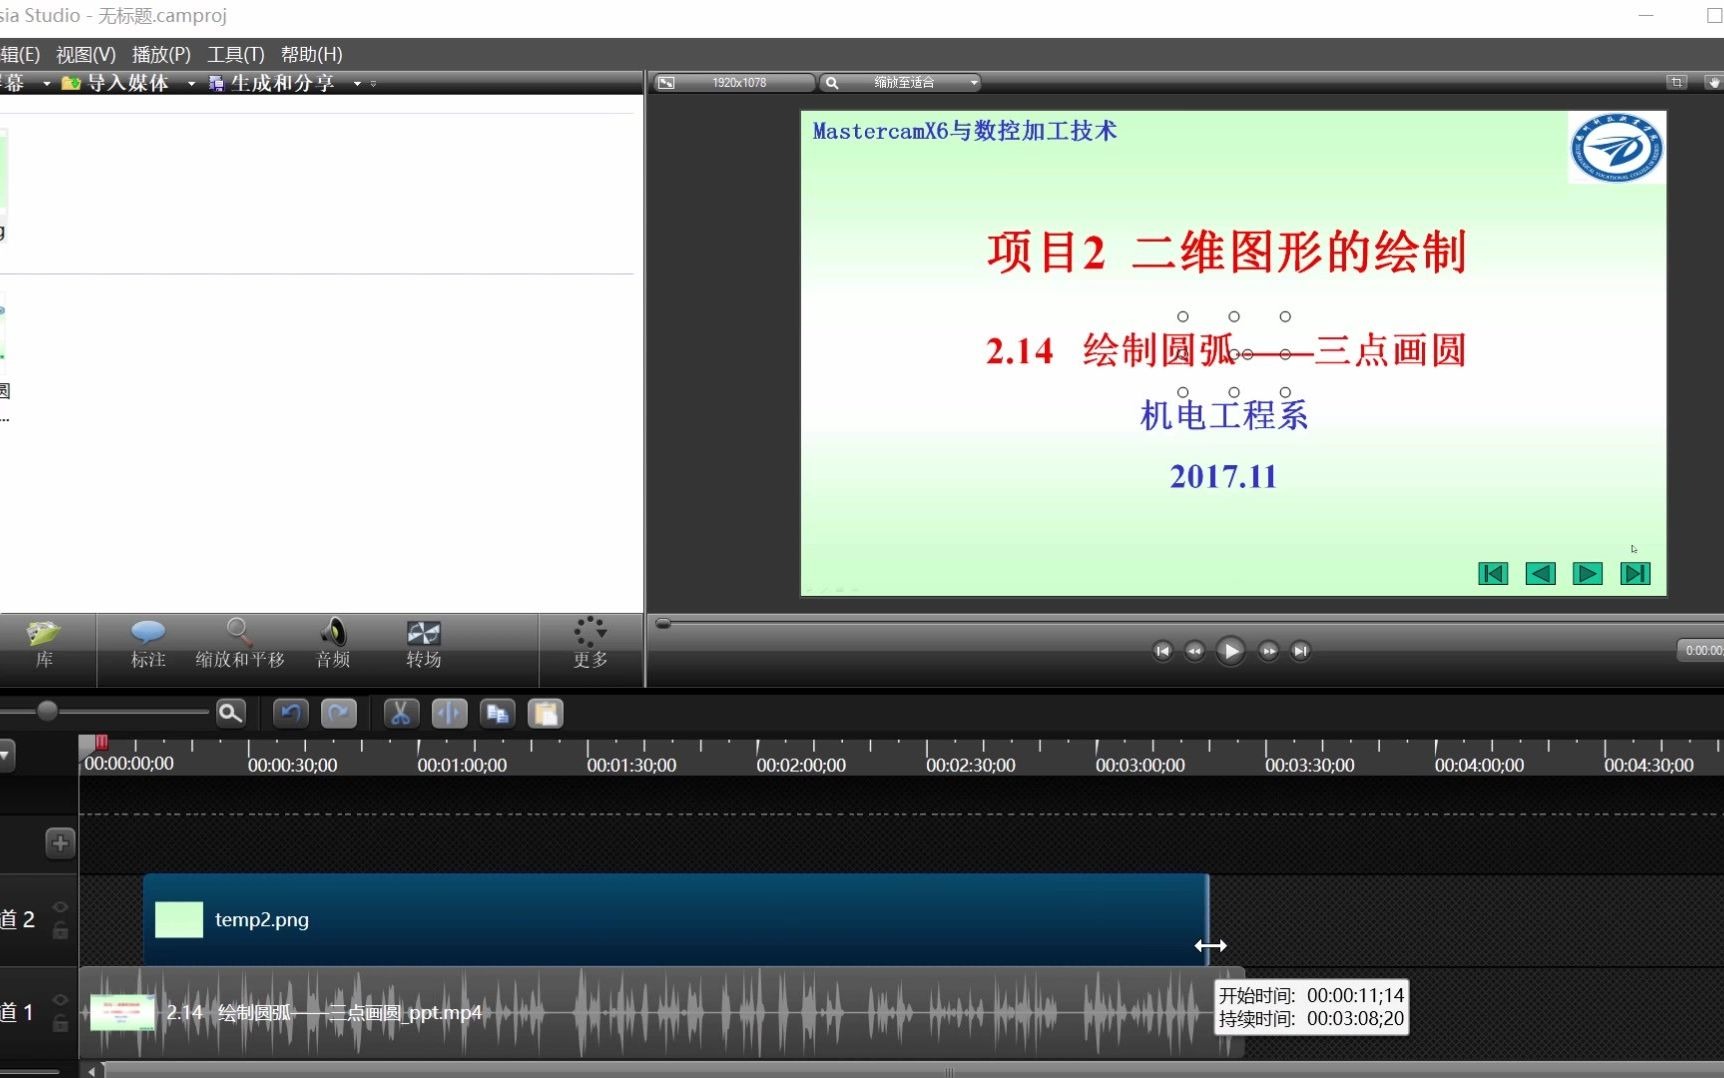Jump to the previous clip
Viewport: 1724px width, 1078px height.
[x=1162, y=651]
